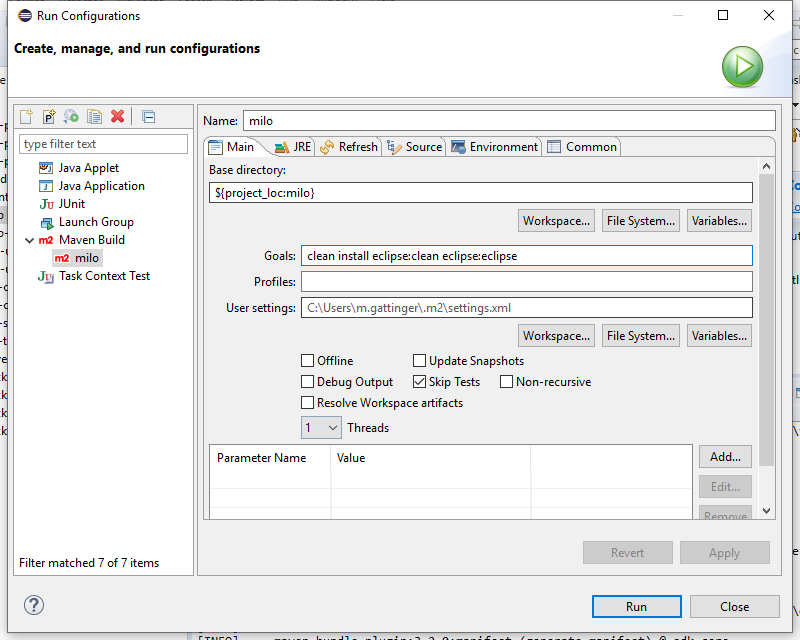The width and height of the screenshot is (800, 640).
Task: Select the Java Application configuration type
Action: [x=101, y=186]
